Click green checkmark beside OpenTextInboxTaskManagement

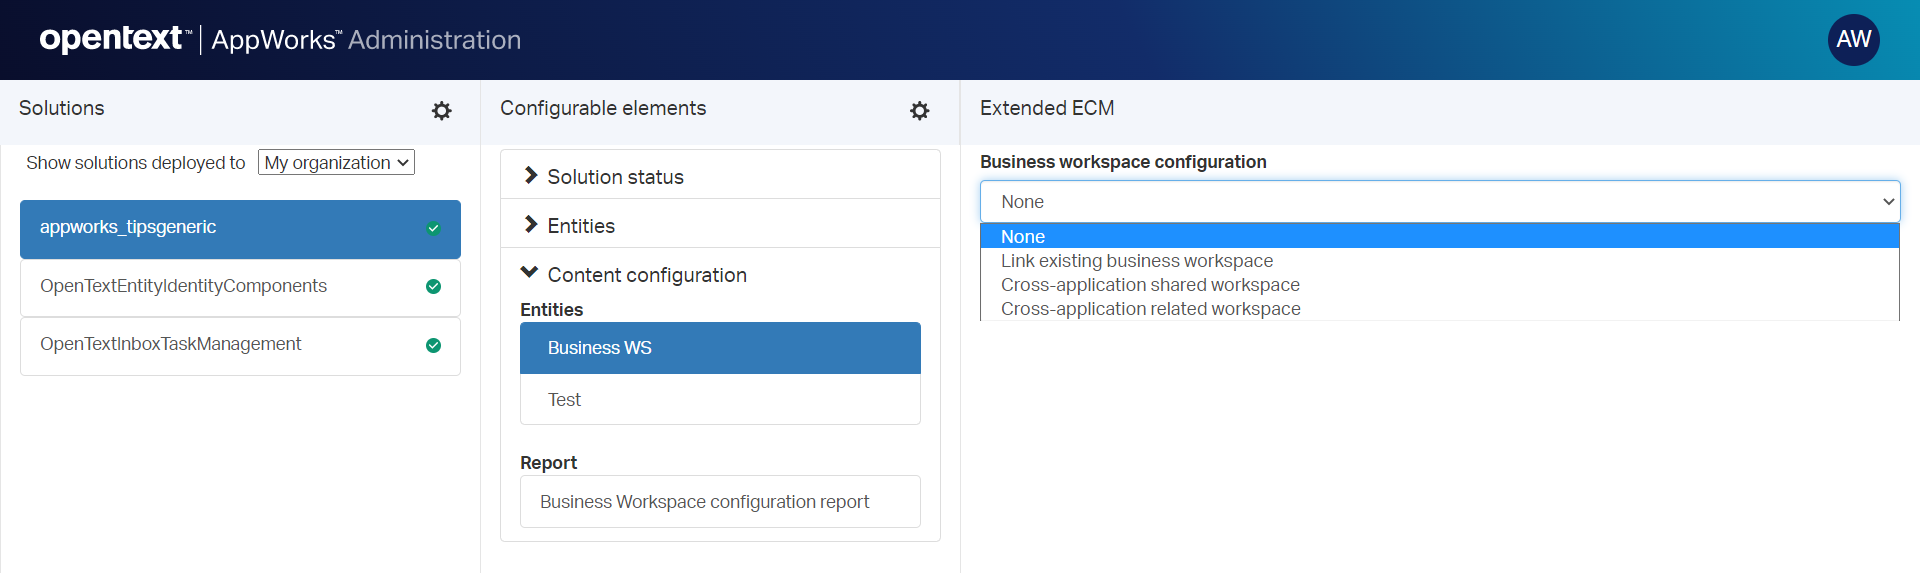tap(433, 345)
